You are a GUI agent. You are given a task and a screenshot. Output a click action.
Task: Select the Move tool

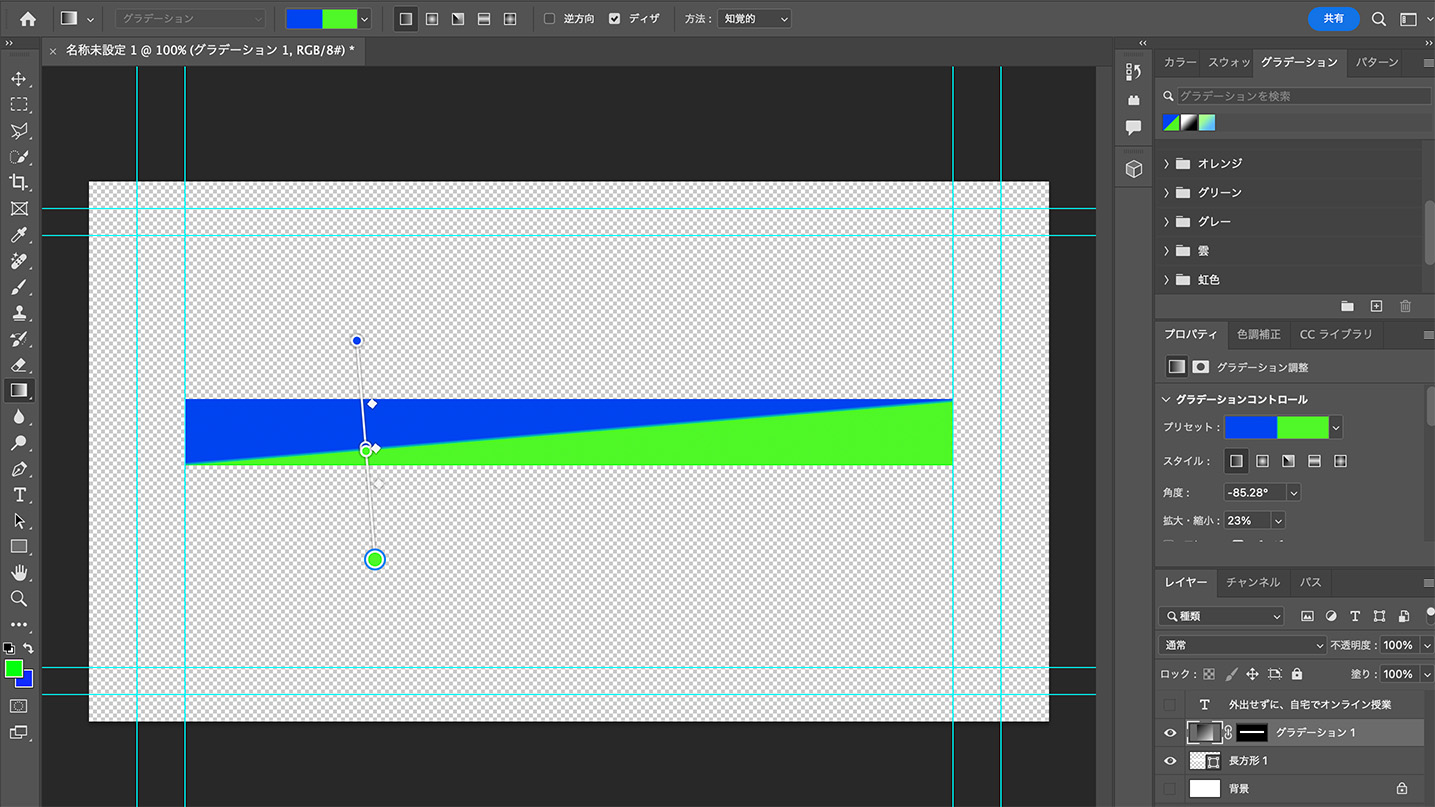tap(20, 78)
